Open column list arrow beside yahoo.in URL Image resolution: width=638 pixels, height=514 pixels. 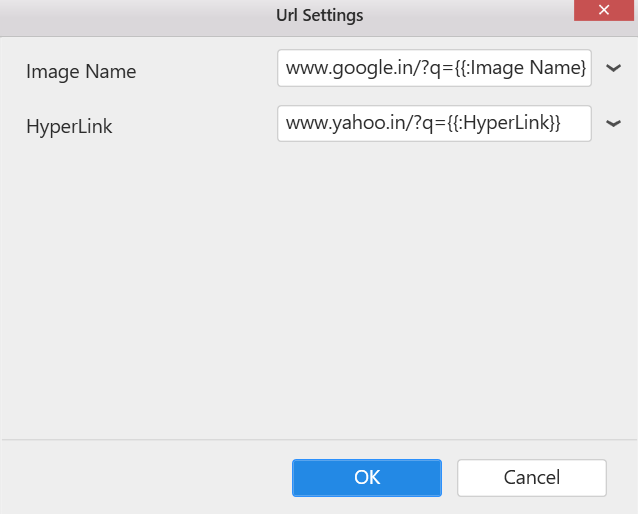(x=613, y=124)
